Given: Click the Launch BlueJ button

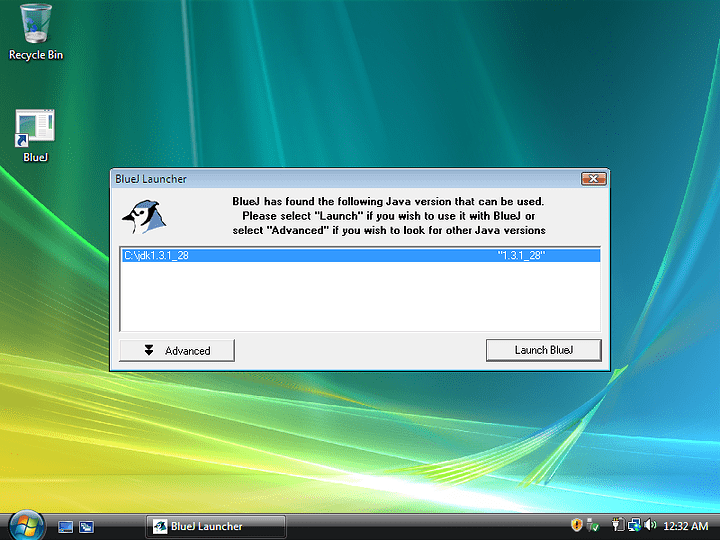Looking at the screenshot, I should tap(544, 350).
